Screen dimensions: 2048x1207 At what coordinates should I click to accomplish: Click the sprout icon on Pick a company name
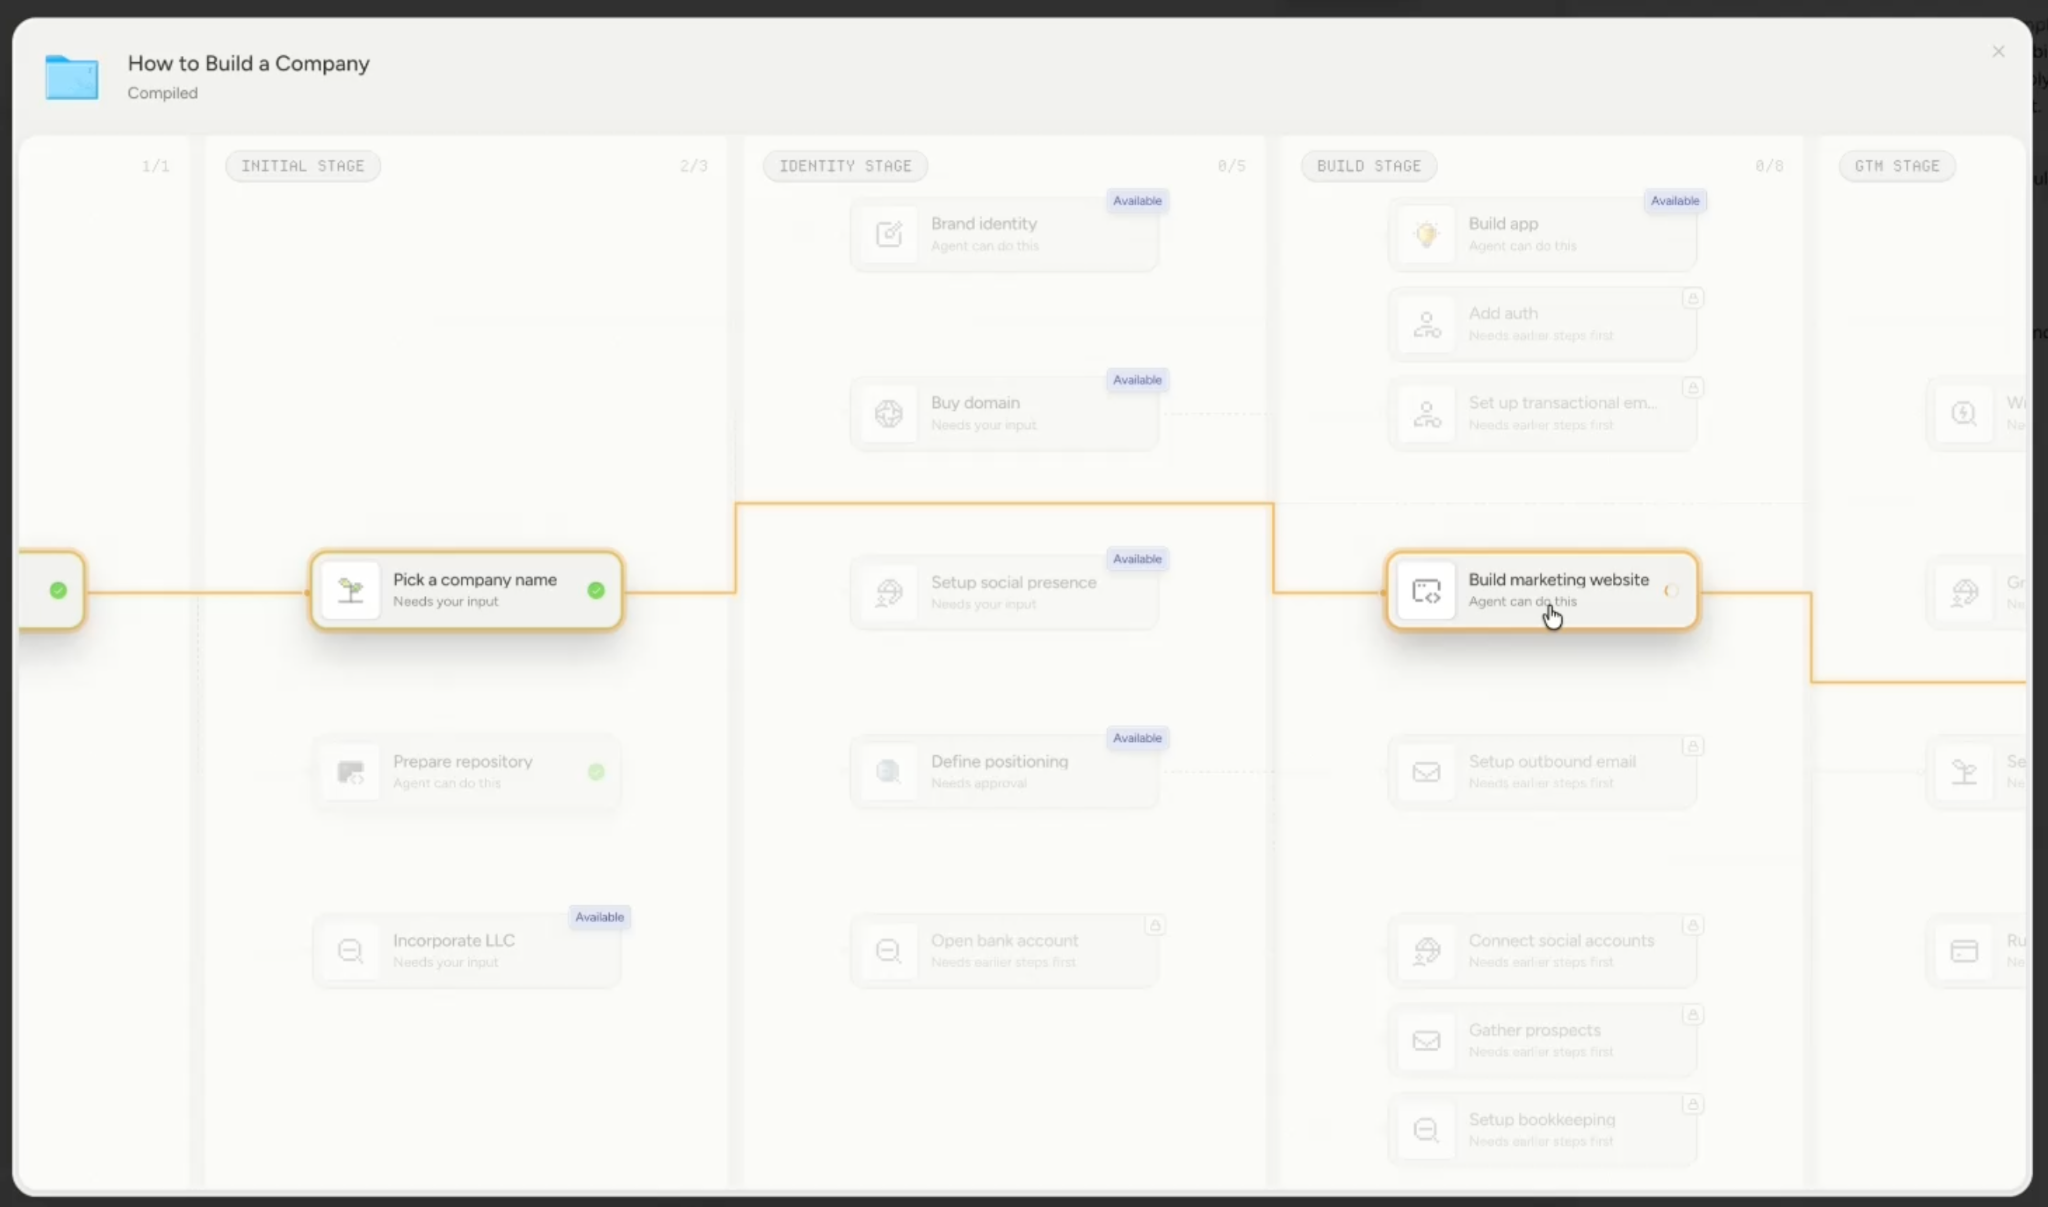click(x=351, y=590)
